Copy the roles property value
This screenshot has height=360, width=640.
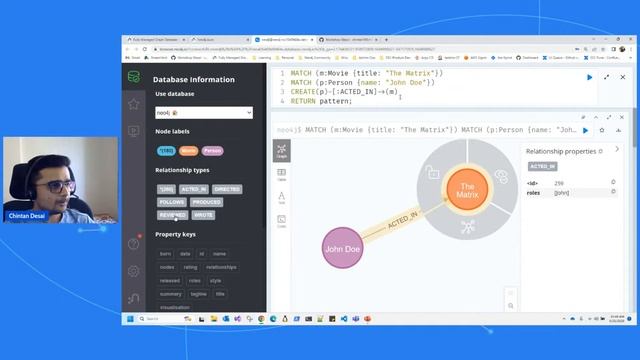click(x=613, y=191)
